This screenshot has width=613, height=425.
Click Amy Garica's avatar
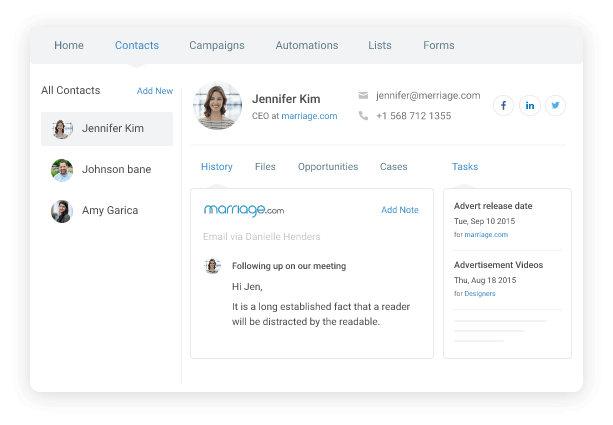point(62,211)
